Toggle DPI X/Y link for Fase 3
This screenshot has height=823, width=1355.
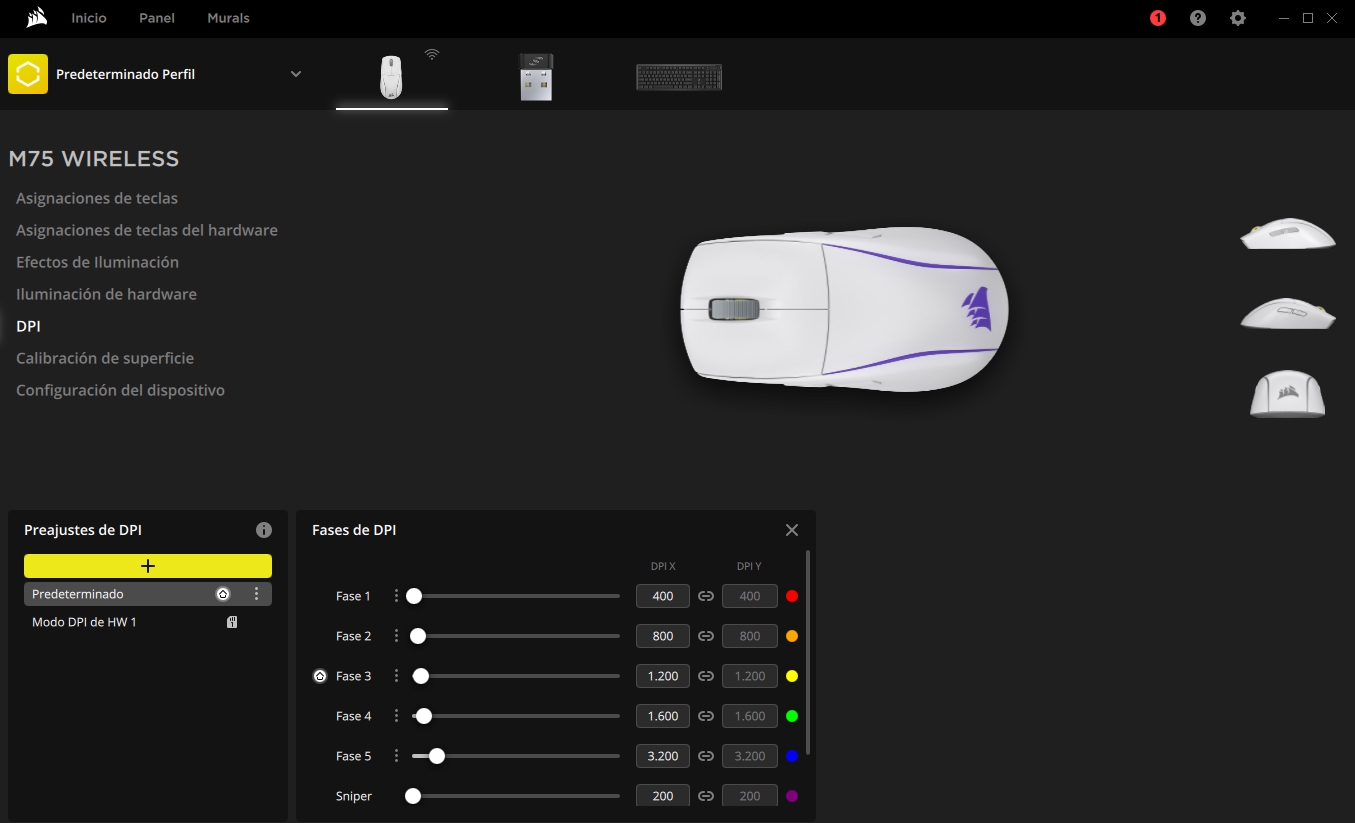click(706, 676)
